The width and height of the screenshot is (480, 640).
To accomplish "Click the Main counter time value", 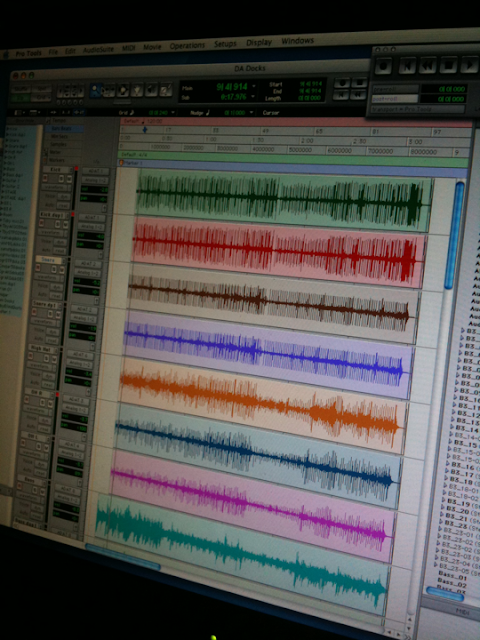I will pyautogui.click(x=232, y=87).
